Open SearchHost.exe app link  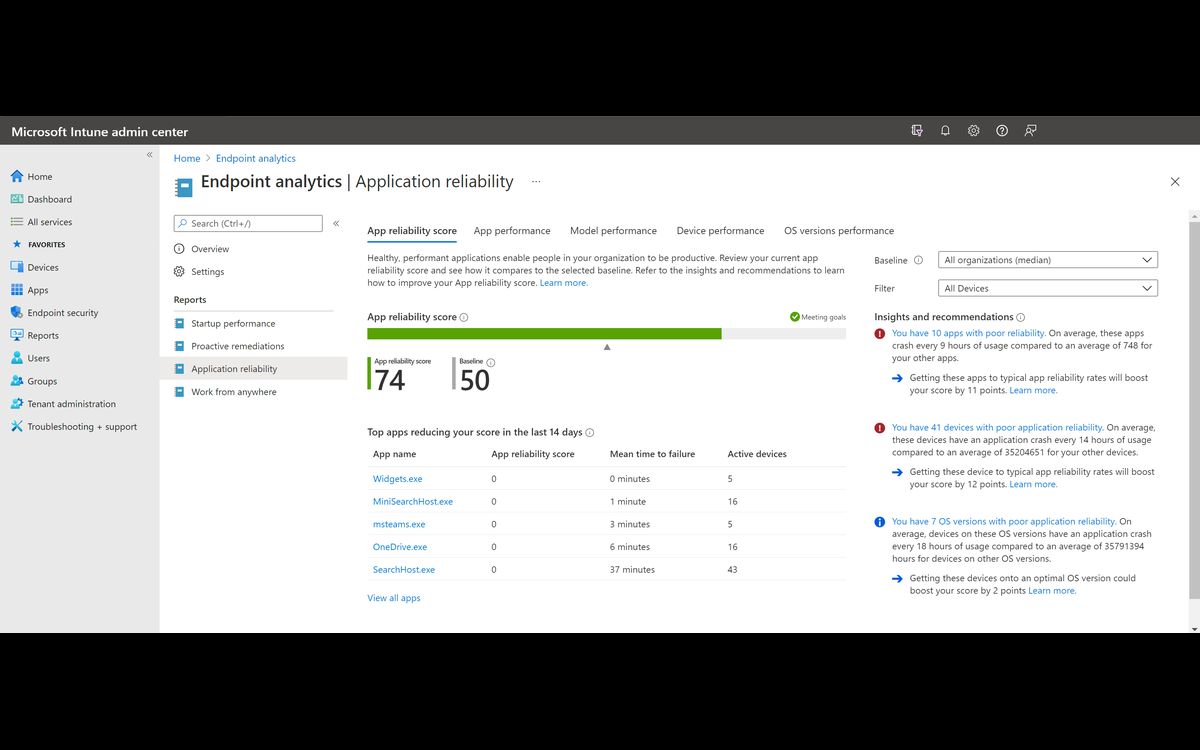click(x=404, y=570)
